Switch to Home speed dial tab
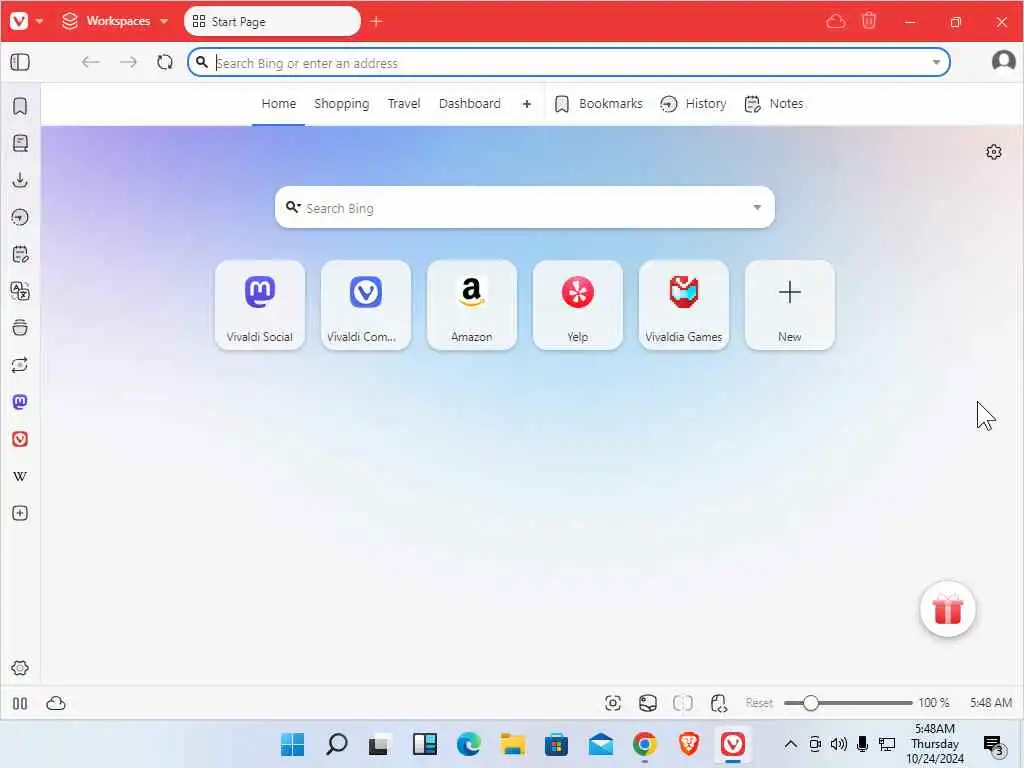This screenshot has width=1024, height=768. point(279,103)
